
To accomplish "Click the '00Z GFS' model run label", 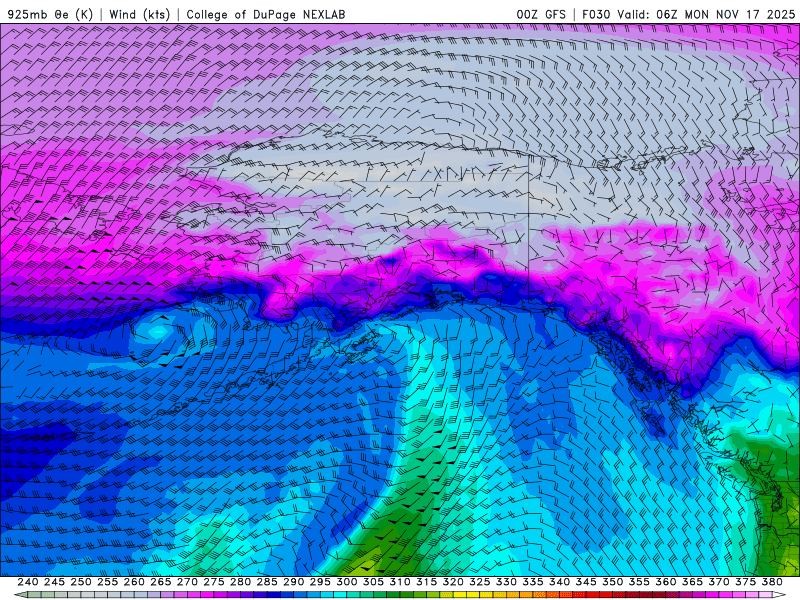I will tap(541, 14).
